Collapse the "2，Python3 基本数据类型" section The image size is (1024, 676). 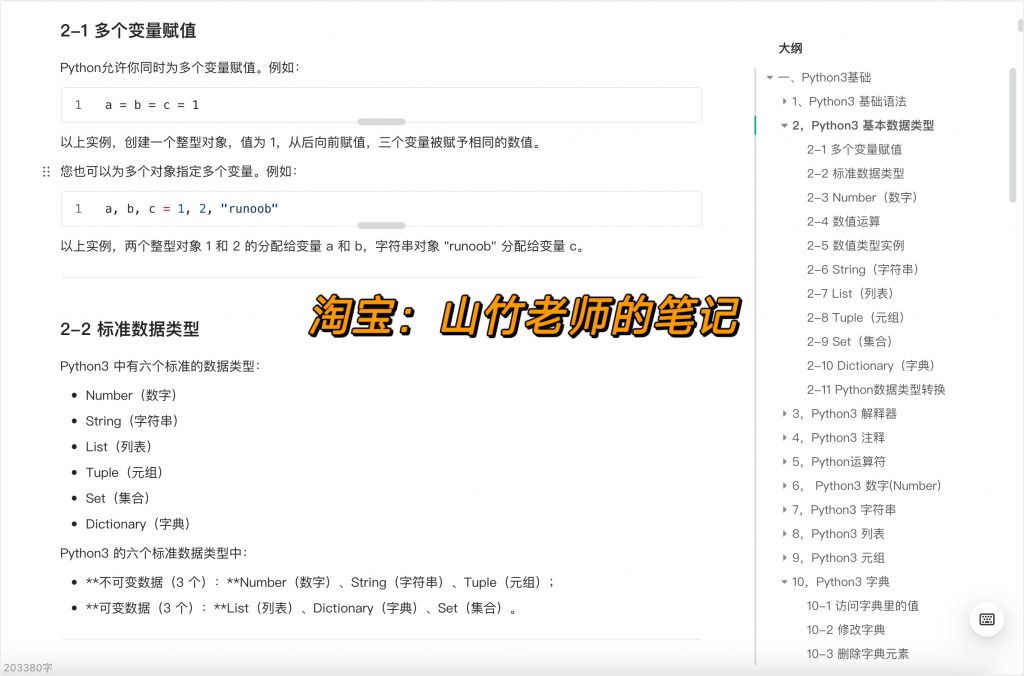784,125
